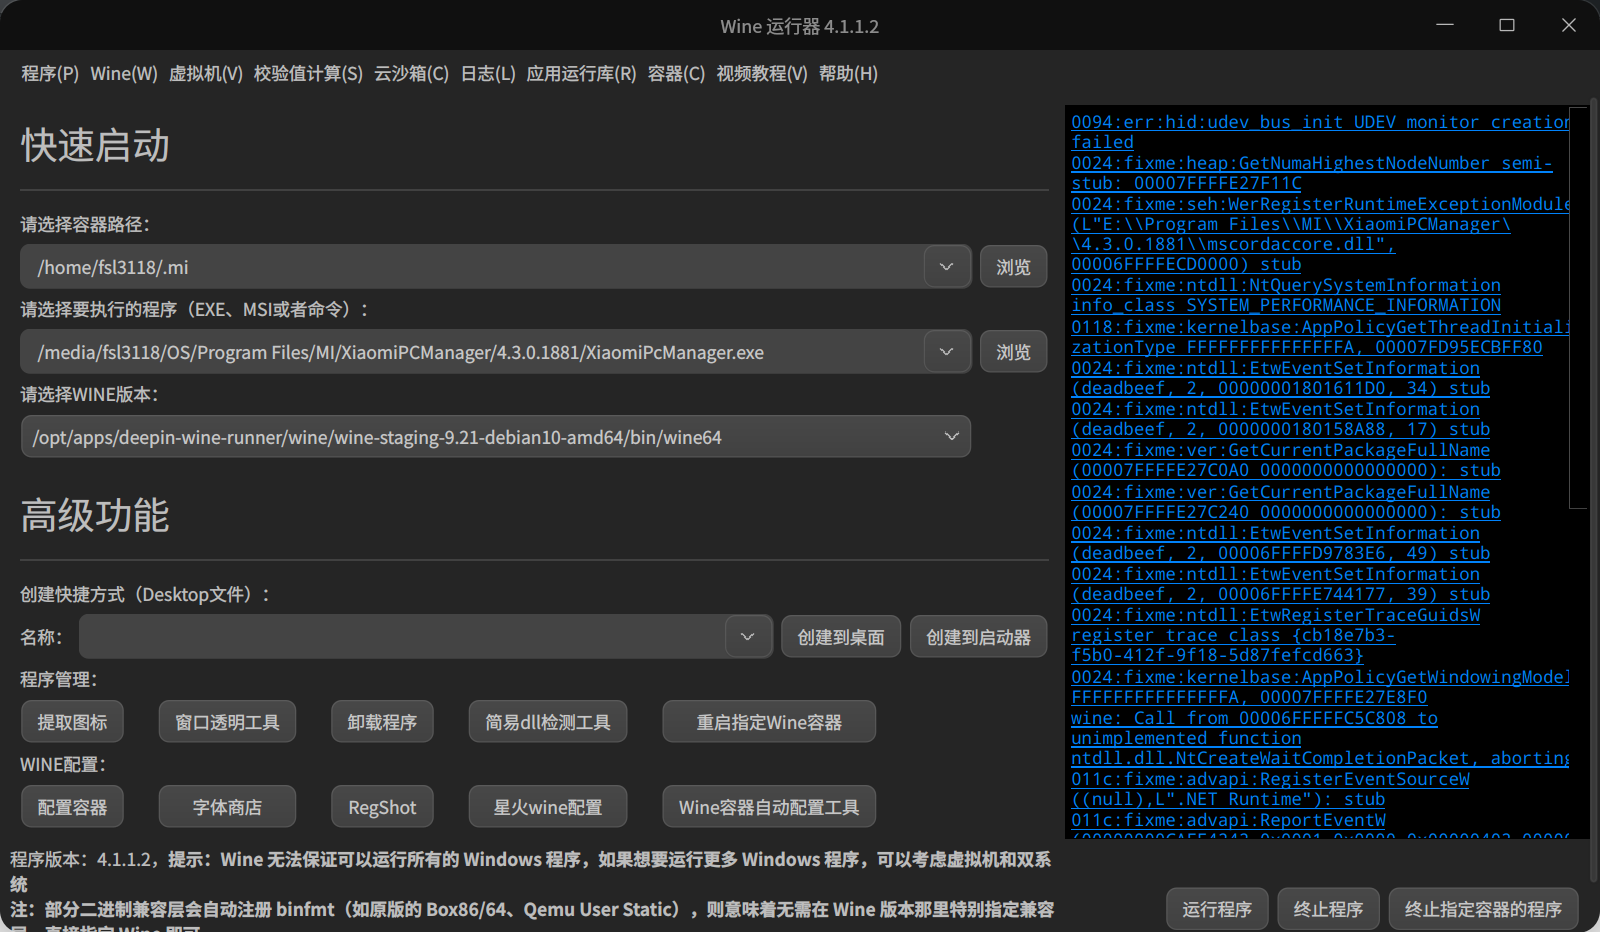Expand the executable program path dropdown arrow

(946, 352)
